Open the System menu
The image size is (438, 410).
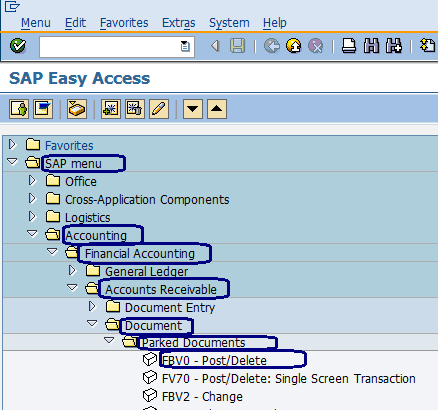229,23
